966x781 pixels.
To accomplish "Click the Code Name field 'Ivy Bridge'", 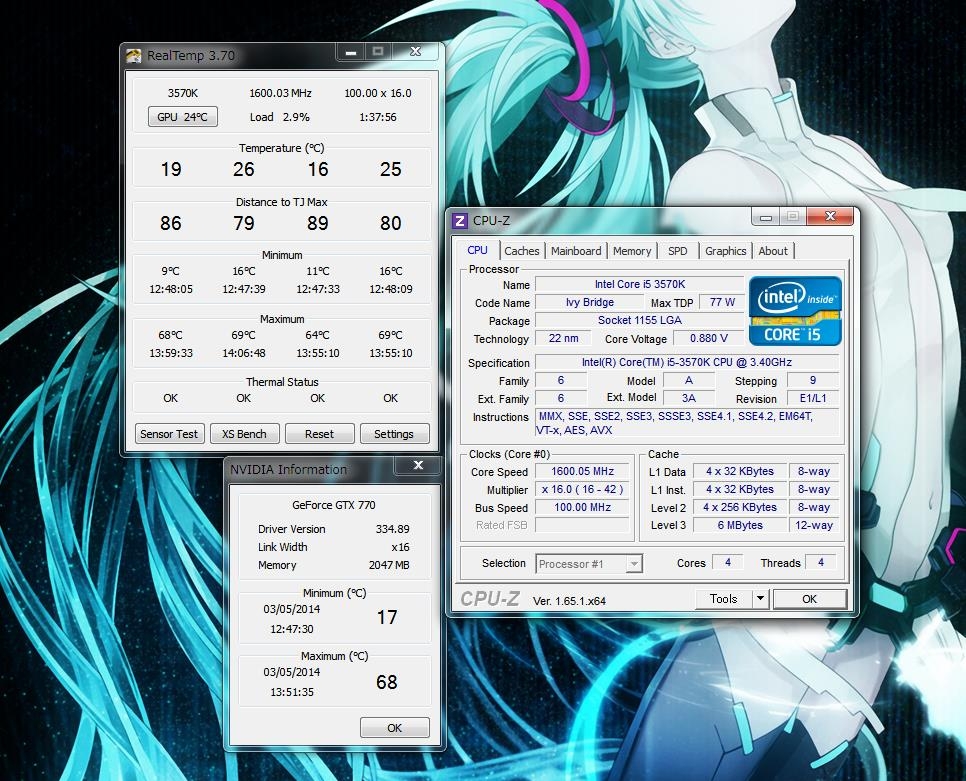I will point(590,302).
